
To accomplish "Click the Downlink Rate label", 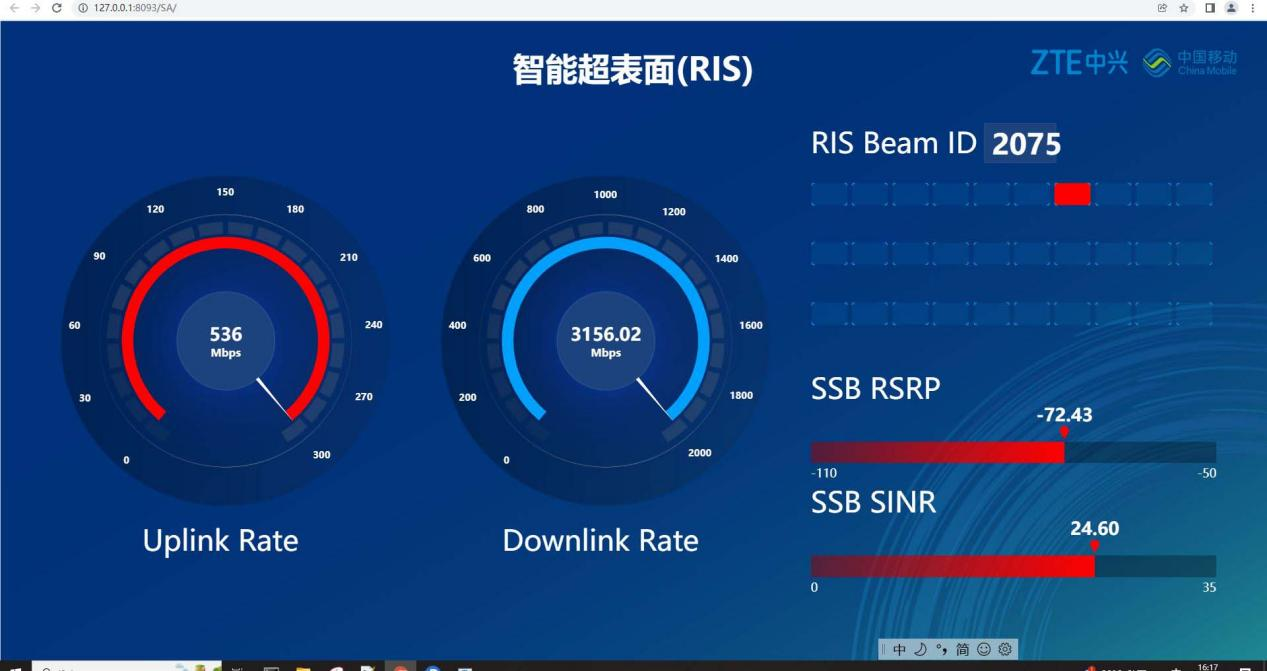I will click(600, 541).
